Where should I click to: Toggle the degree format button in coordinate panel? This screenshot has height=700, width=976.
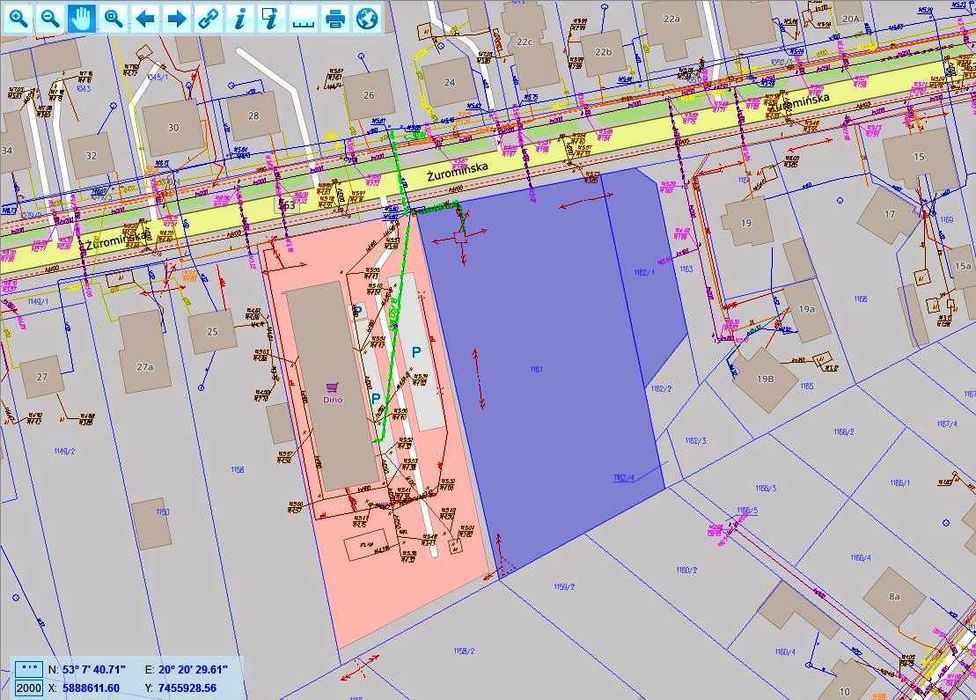pos(29,669)
